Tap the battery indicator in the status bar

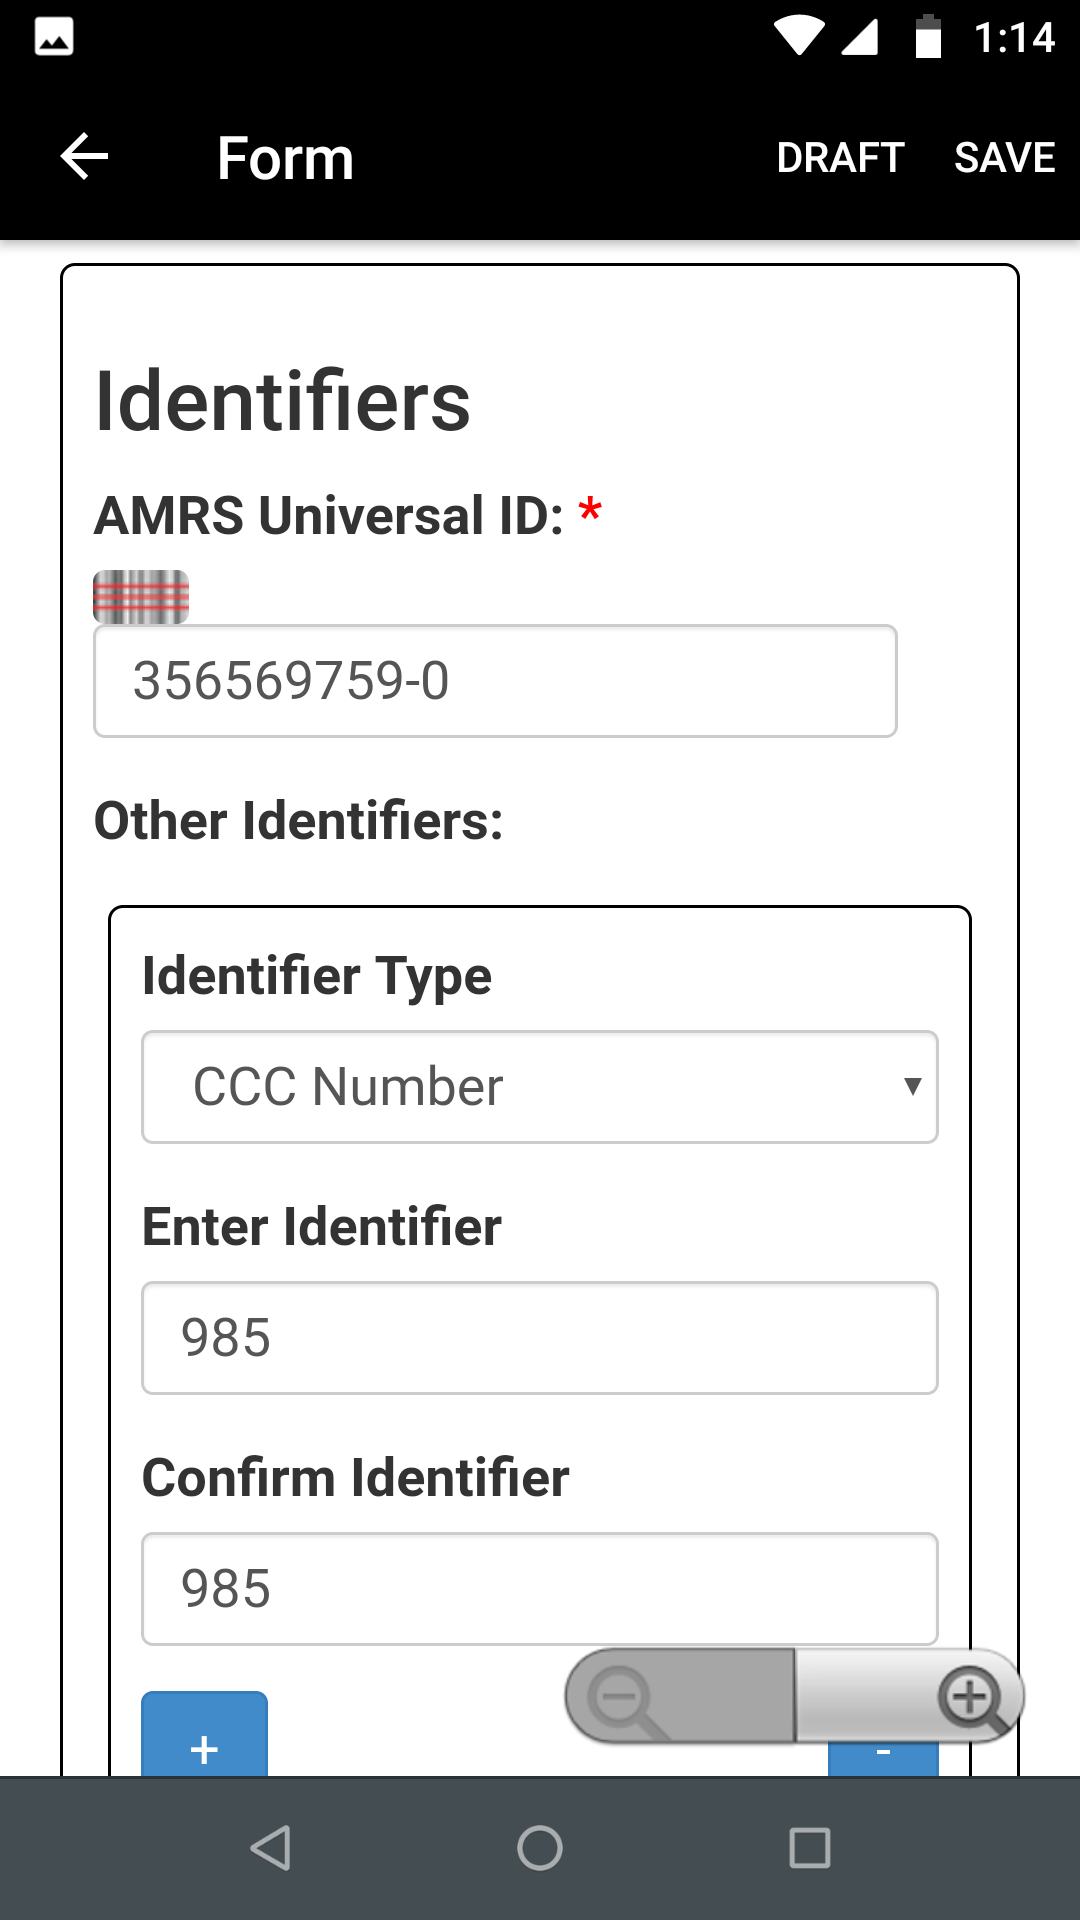[x=929, y=37]
